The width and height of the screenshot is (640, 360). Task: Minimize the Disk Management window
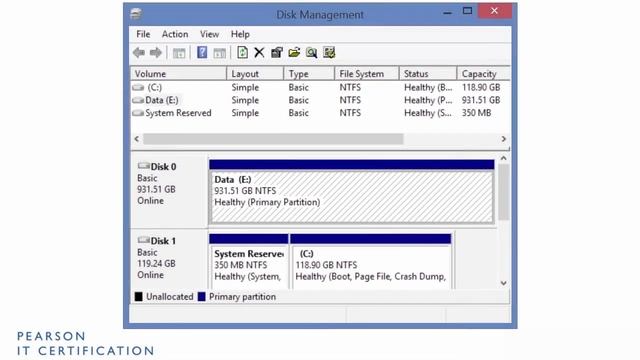coord(448,12)
